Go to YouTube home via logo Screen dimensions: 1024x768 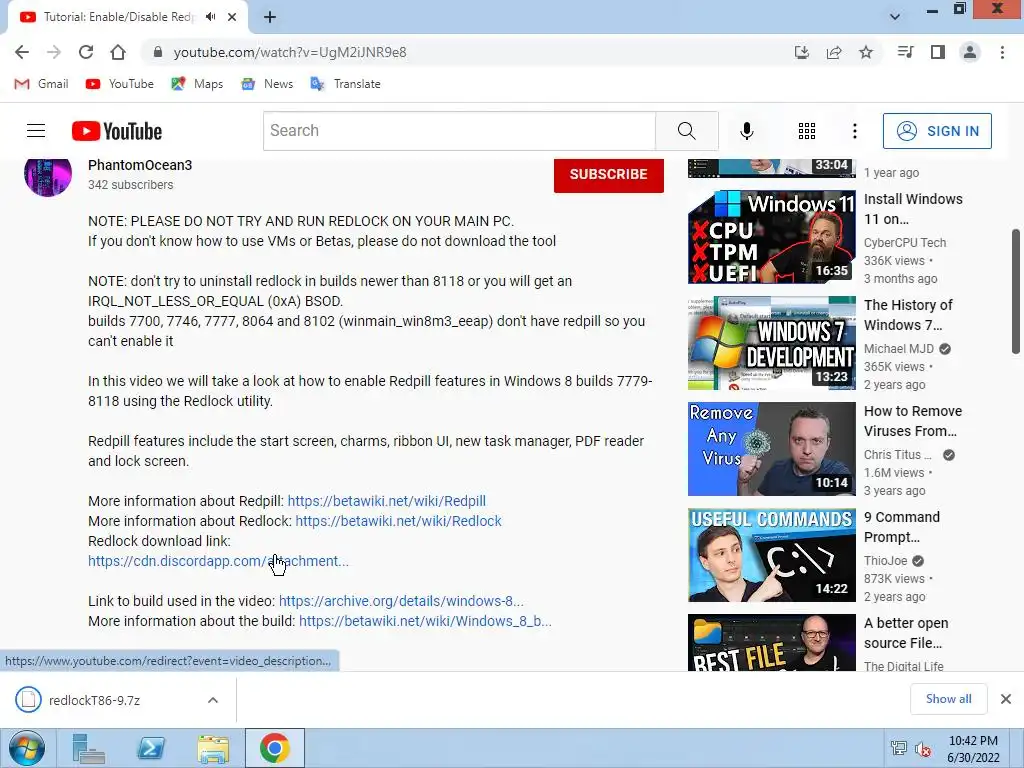tap(117, 131)
